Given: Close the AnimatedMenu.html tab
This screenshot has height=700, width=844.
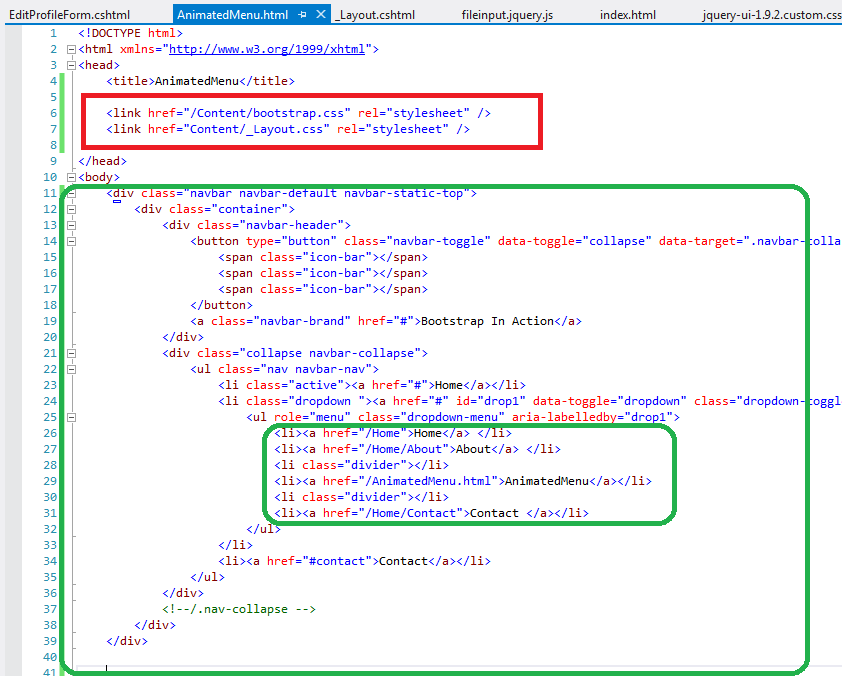Looking at the screenshot, I should tap(321, 14).
